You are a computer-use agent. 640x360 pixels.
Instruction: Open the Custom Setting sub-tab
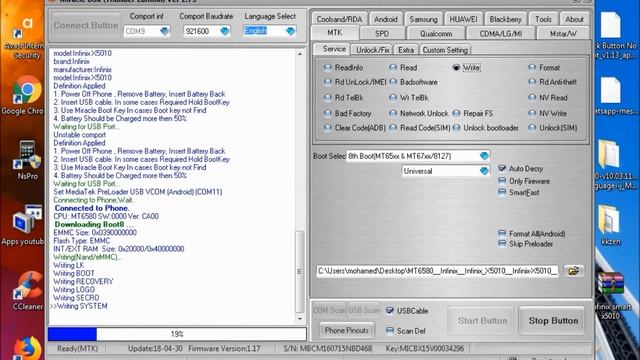[x=445, y=50]
